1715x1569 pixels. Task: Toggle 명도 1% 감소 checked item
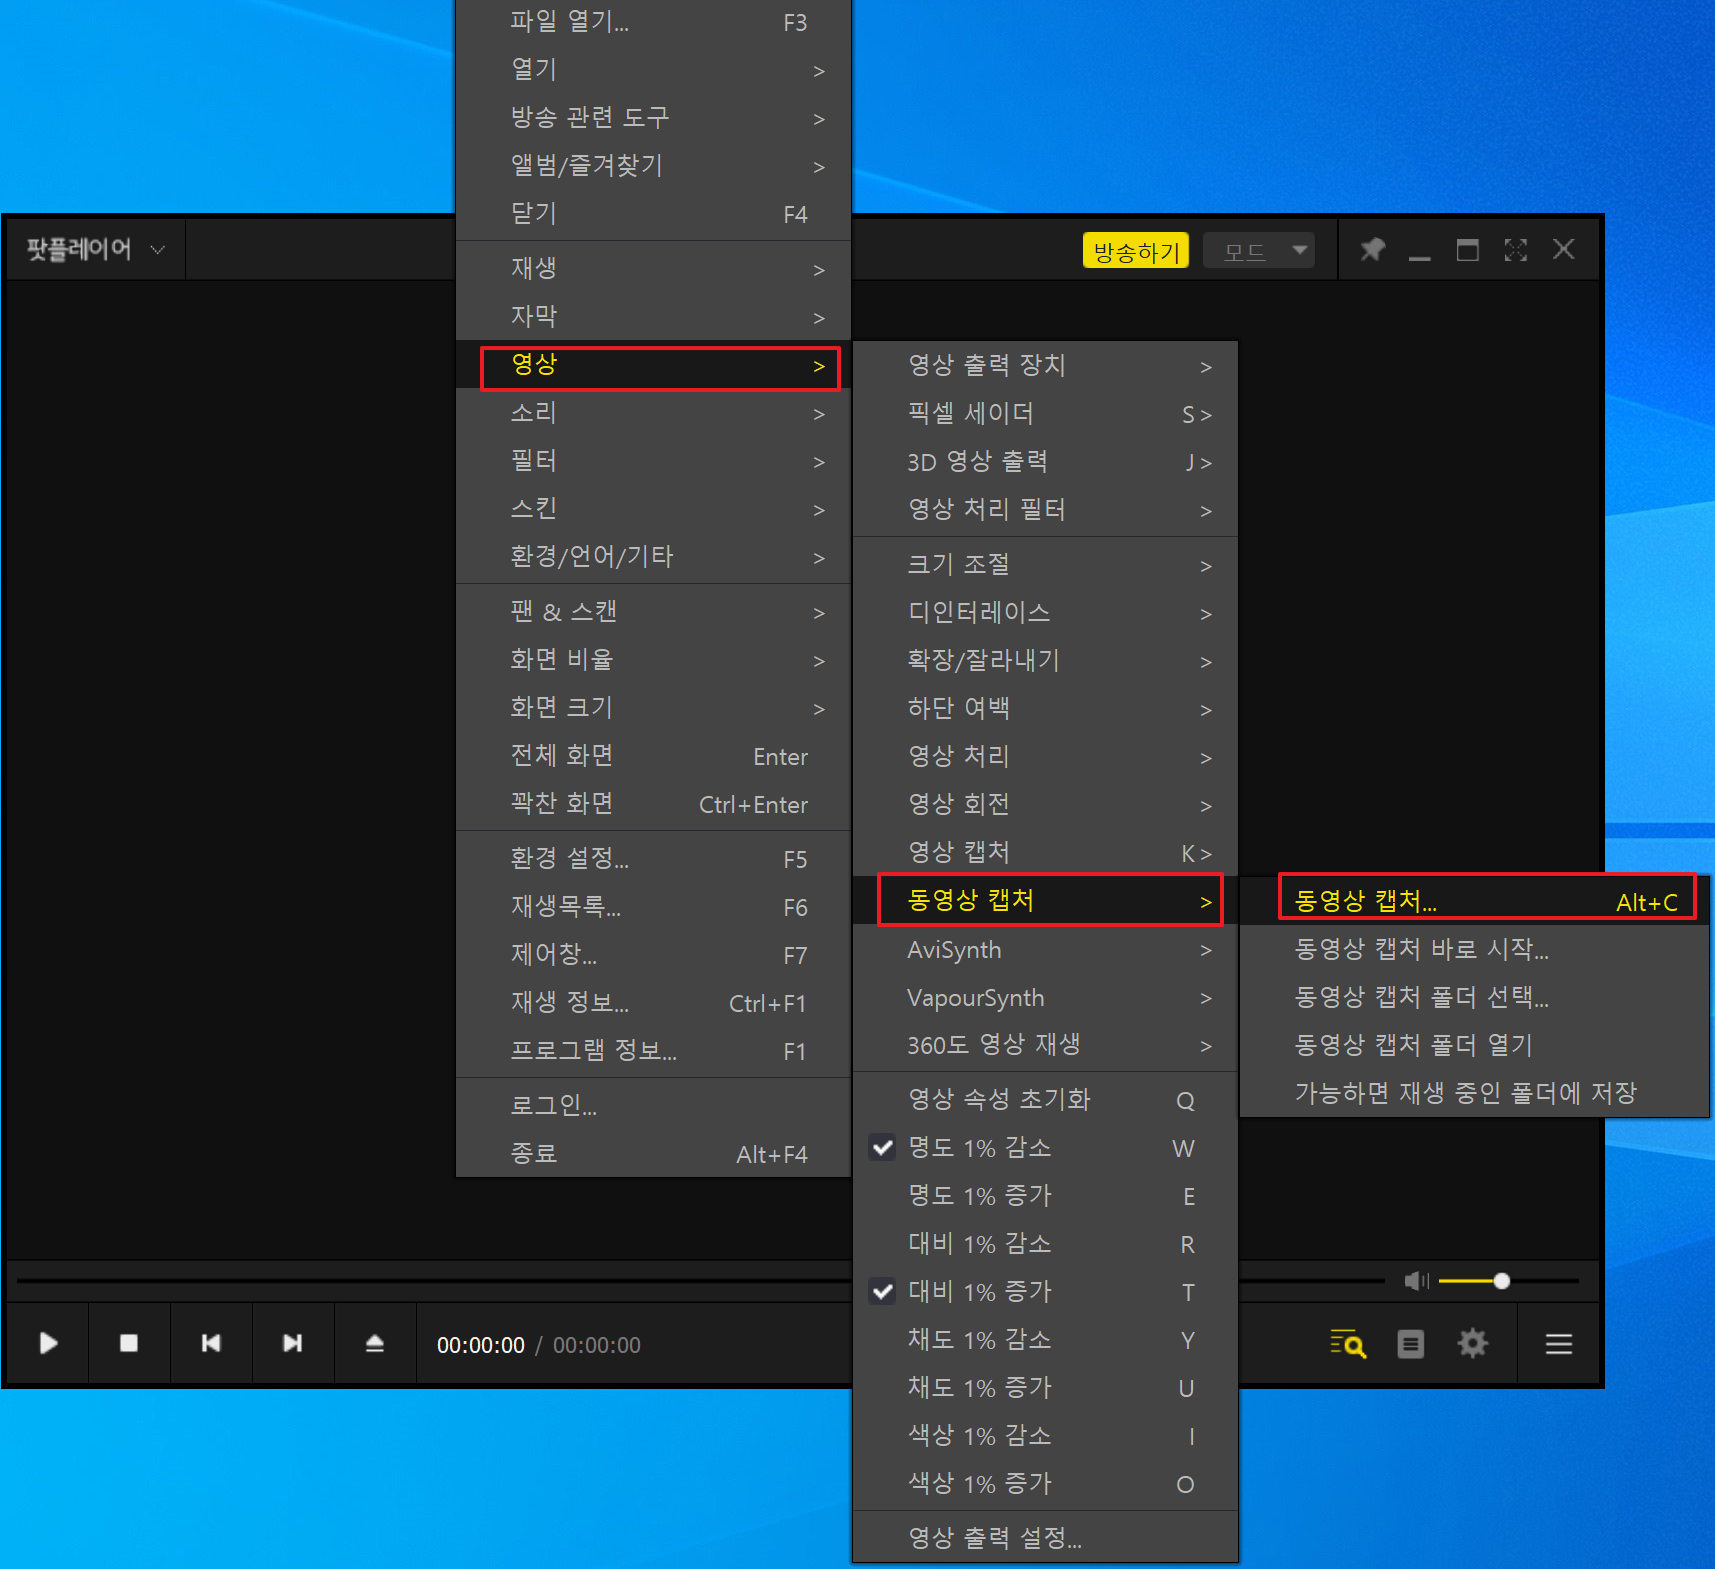[x=1045, y=1148]
